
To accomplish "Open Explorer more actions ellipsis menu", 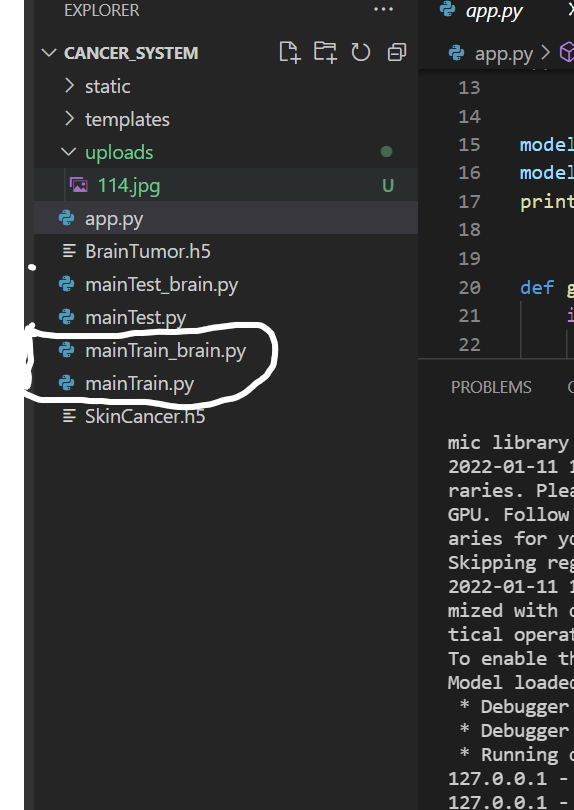I will click(x=383, y=9).
